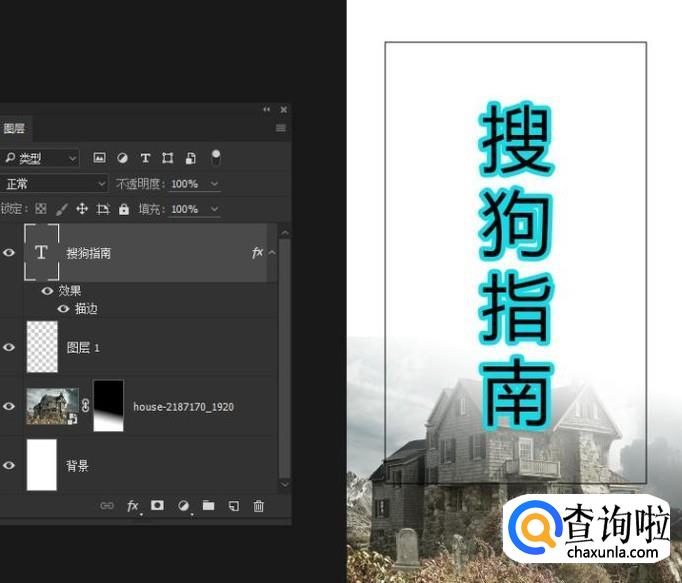Hide house-2187170_1920 layer

(9, 406)
